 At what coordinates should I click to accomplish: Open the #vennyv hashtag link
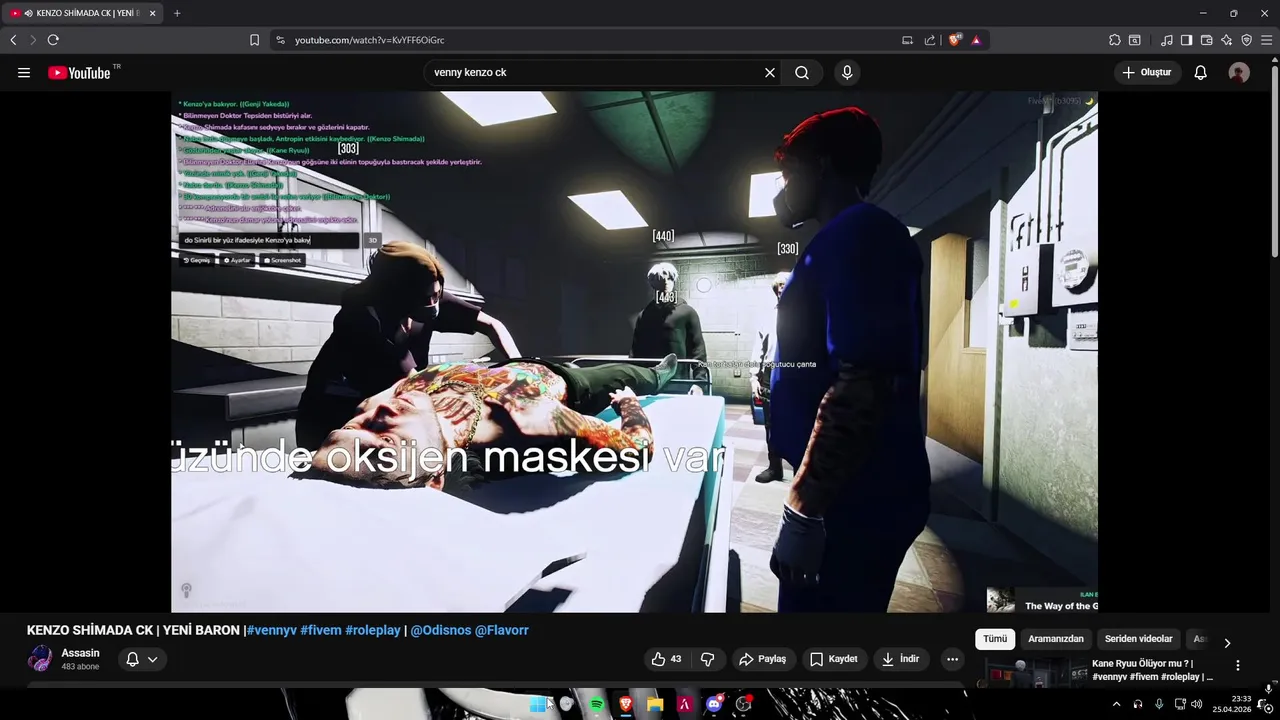271,631
